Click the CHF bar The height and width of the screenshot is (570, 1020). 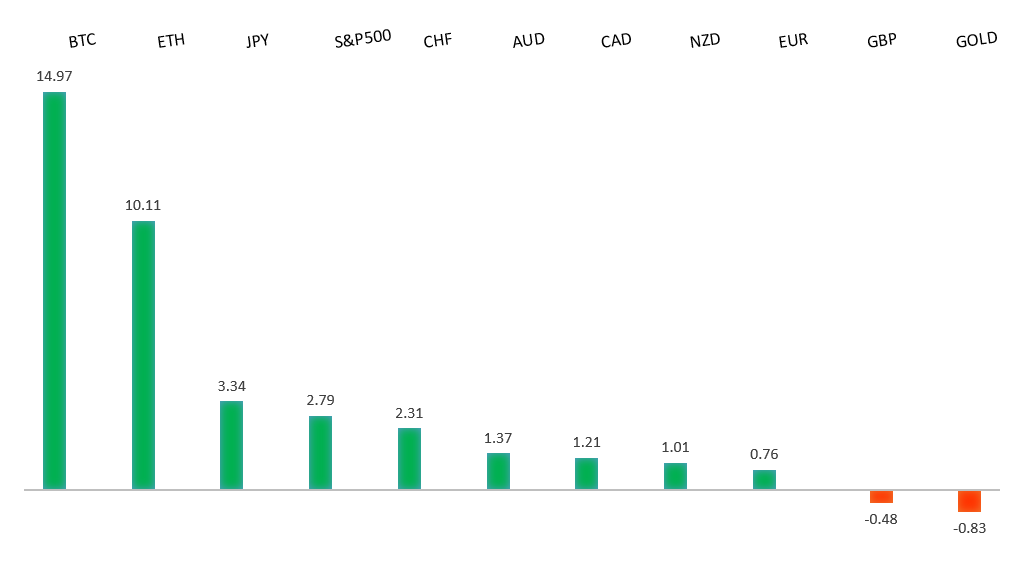409,458
